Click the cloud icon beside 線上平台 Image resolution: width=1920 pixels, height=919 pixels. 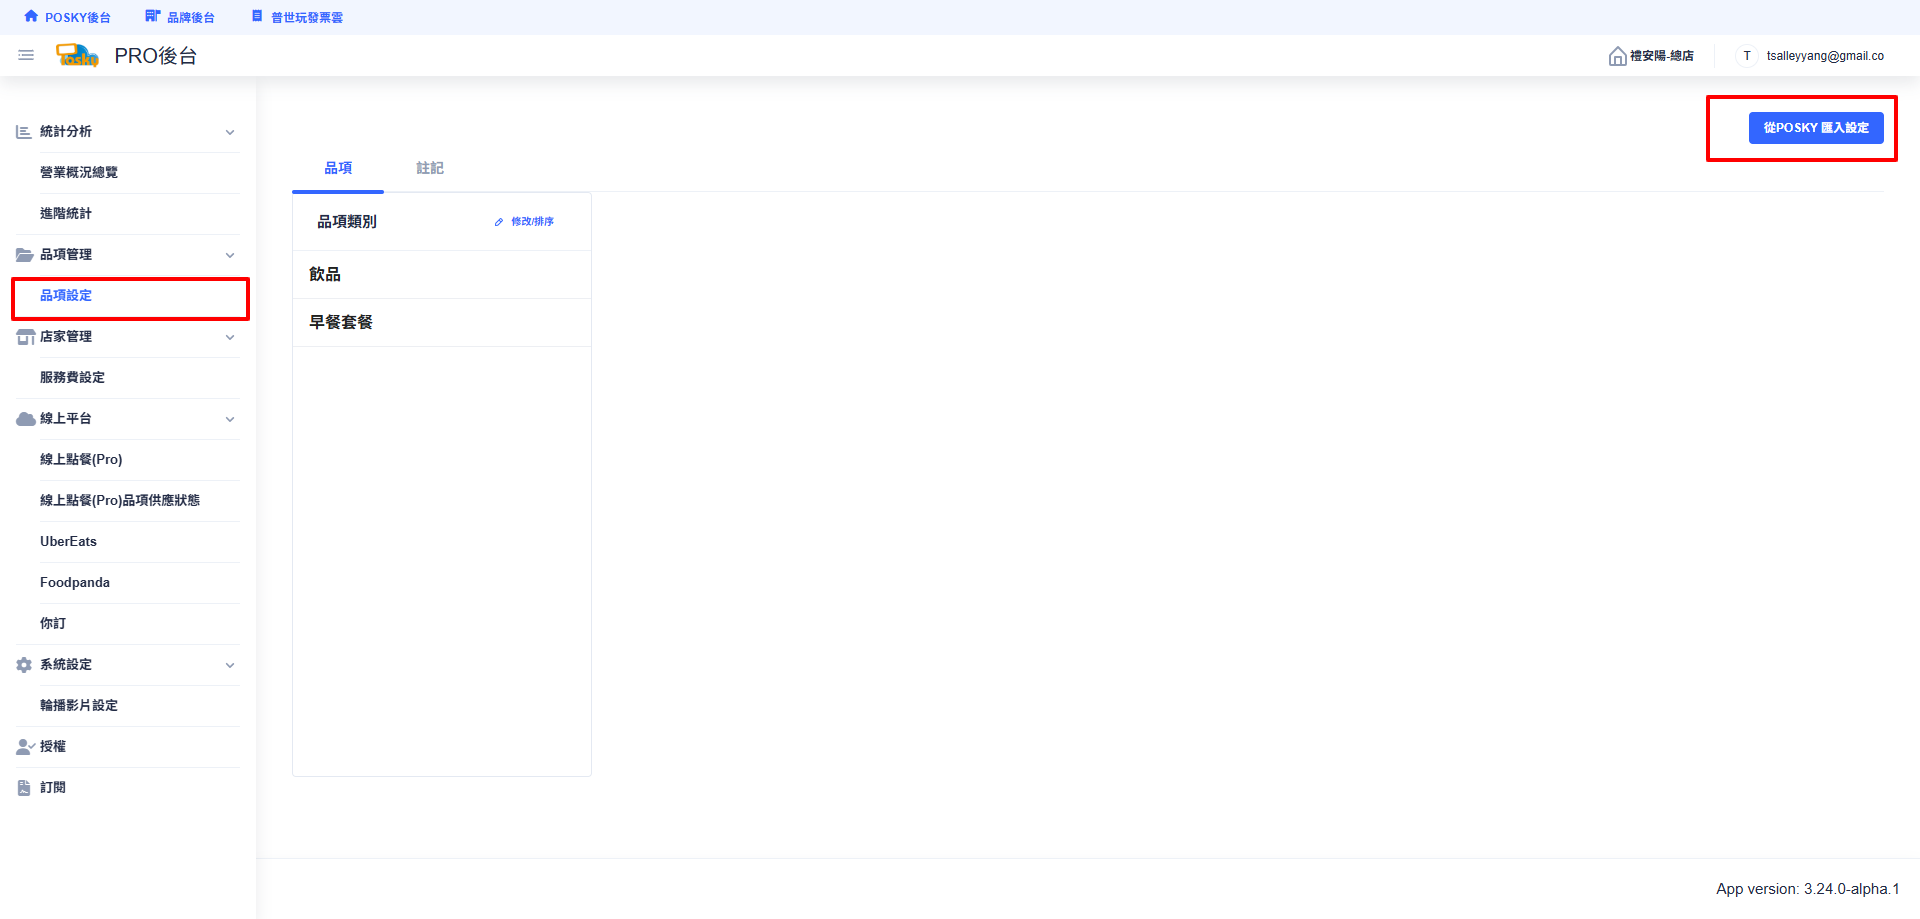pyautogui.click(x=25, y=419)
